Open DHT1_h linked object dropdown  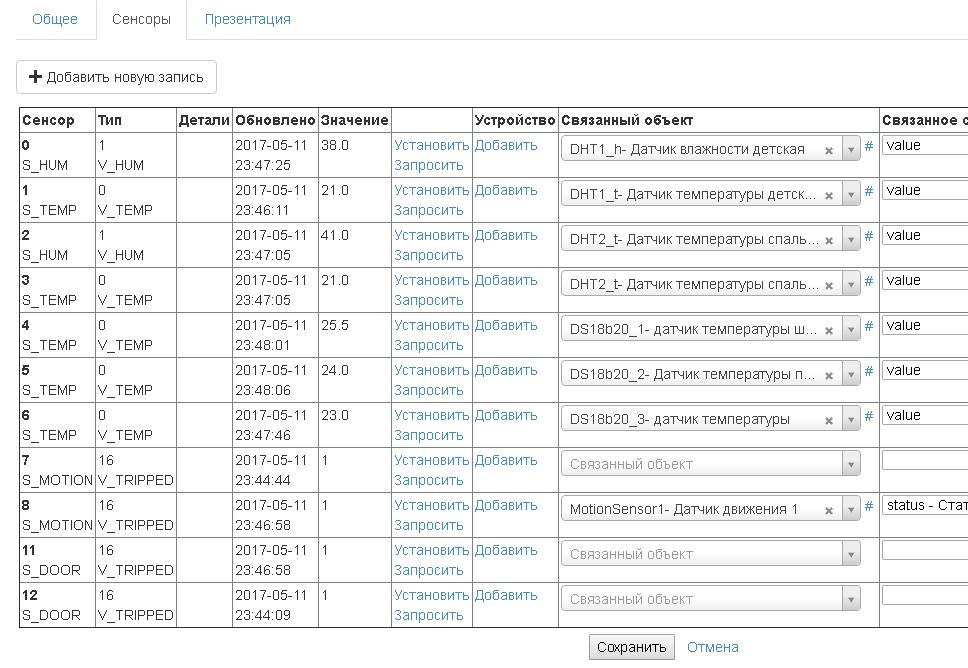[851, 149]
